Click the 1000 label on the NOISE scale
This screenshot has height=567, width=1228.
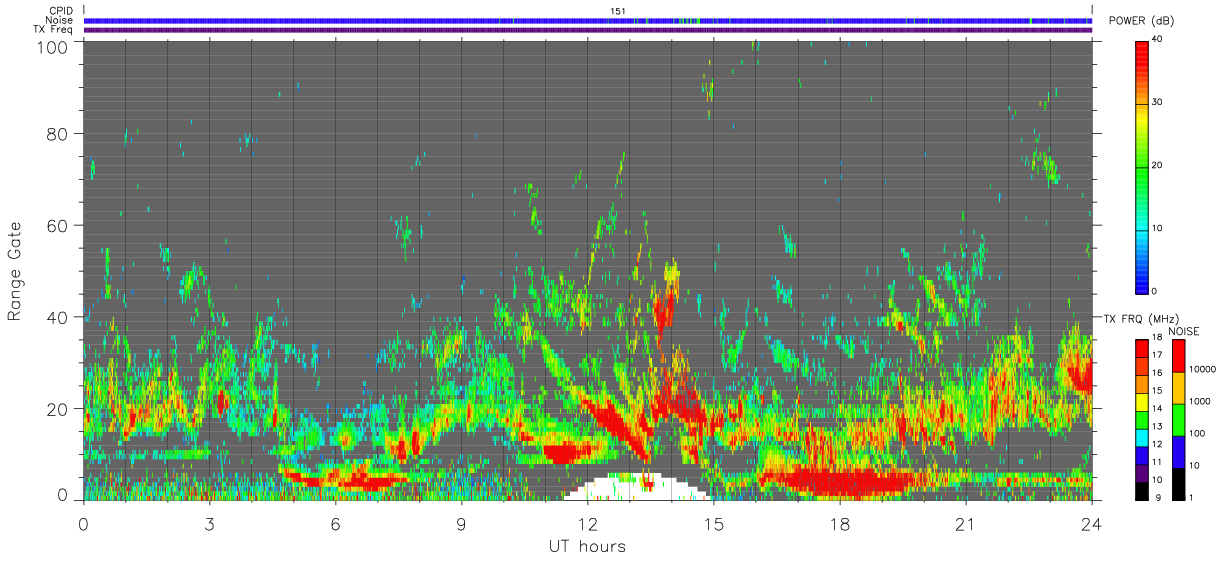pos(1198,401)
